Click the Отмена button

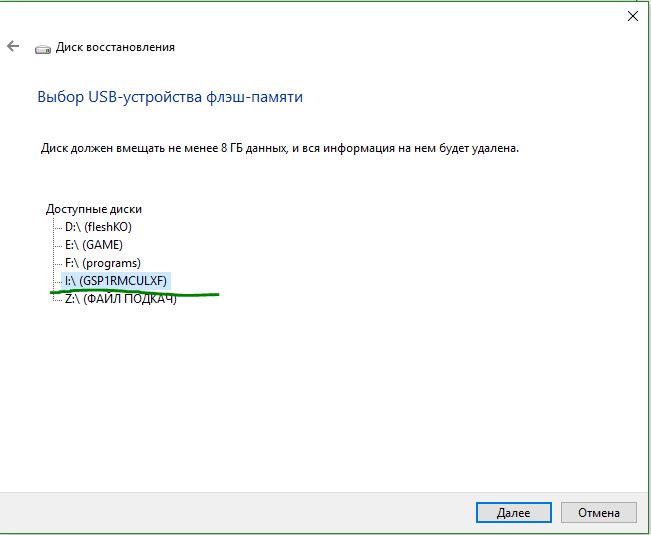tap(598, 513)
